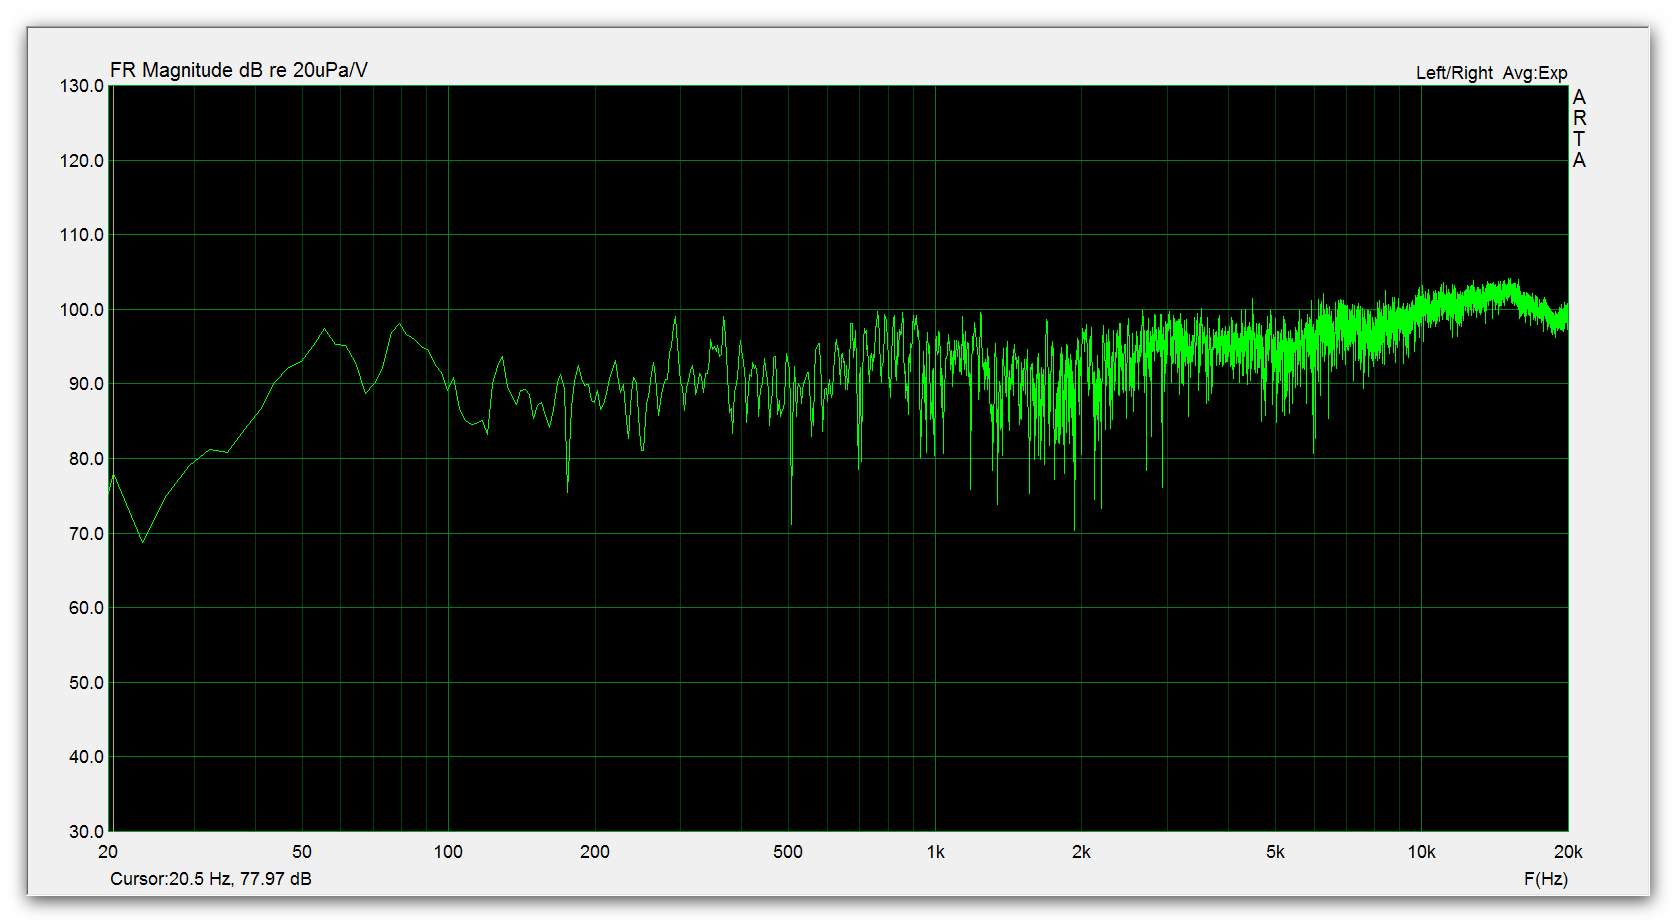Click the 'FR Magnitude dB re 20uPa/V' title
Viewport: 1676px width, 922px height.
238,70
